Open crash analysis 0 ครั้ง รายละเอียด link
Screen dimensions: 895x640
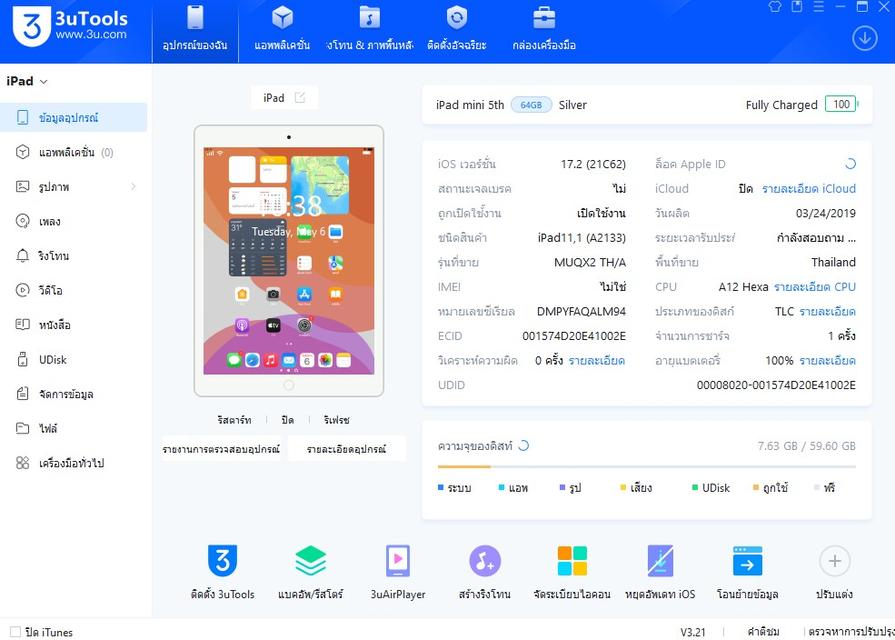tap(596, 360)
